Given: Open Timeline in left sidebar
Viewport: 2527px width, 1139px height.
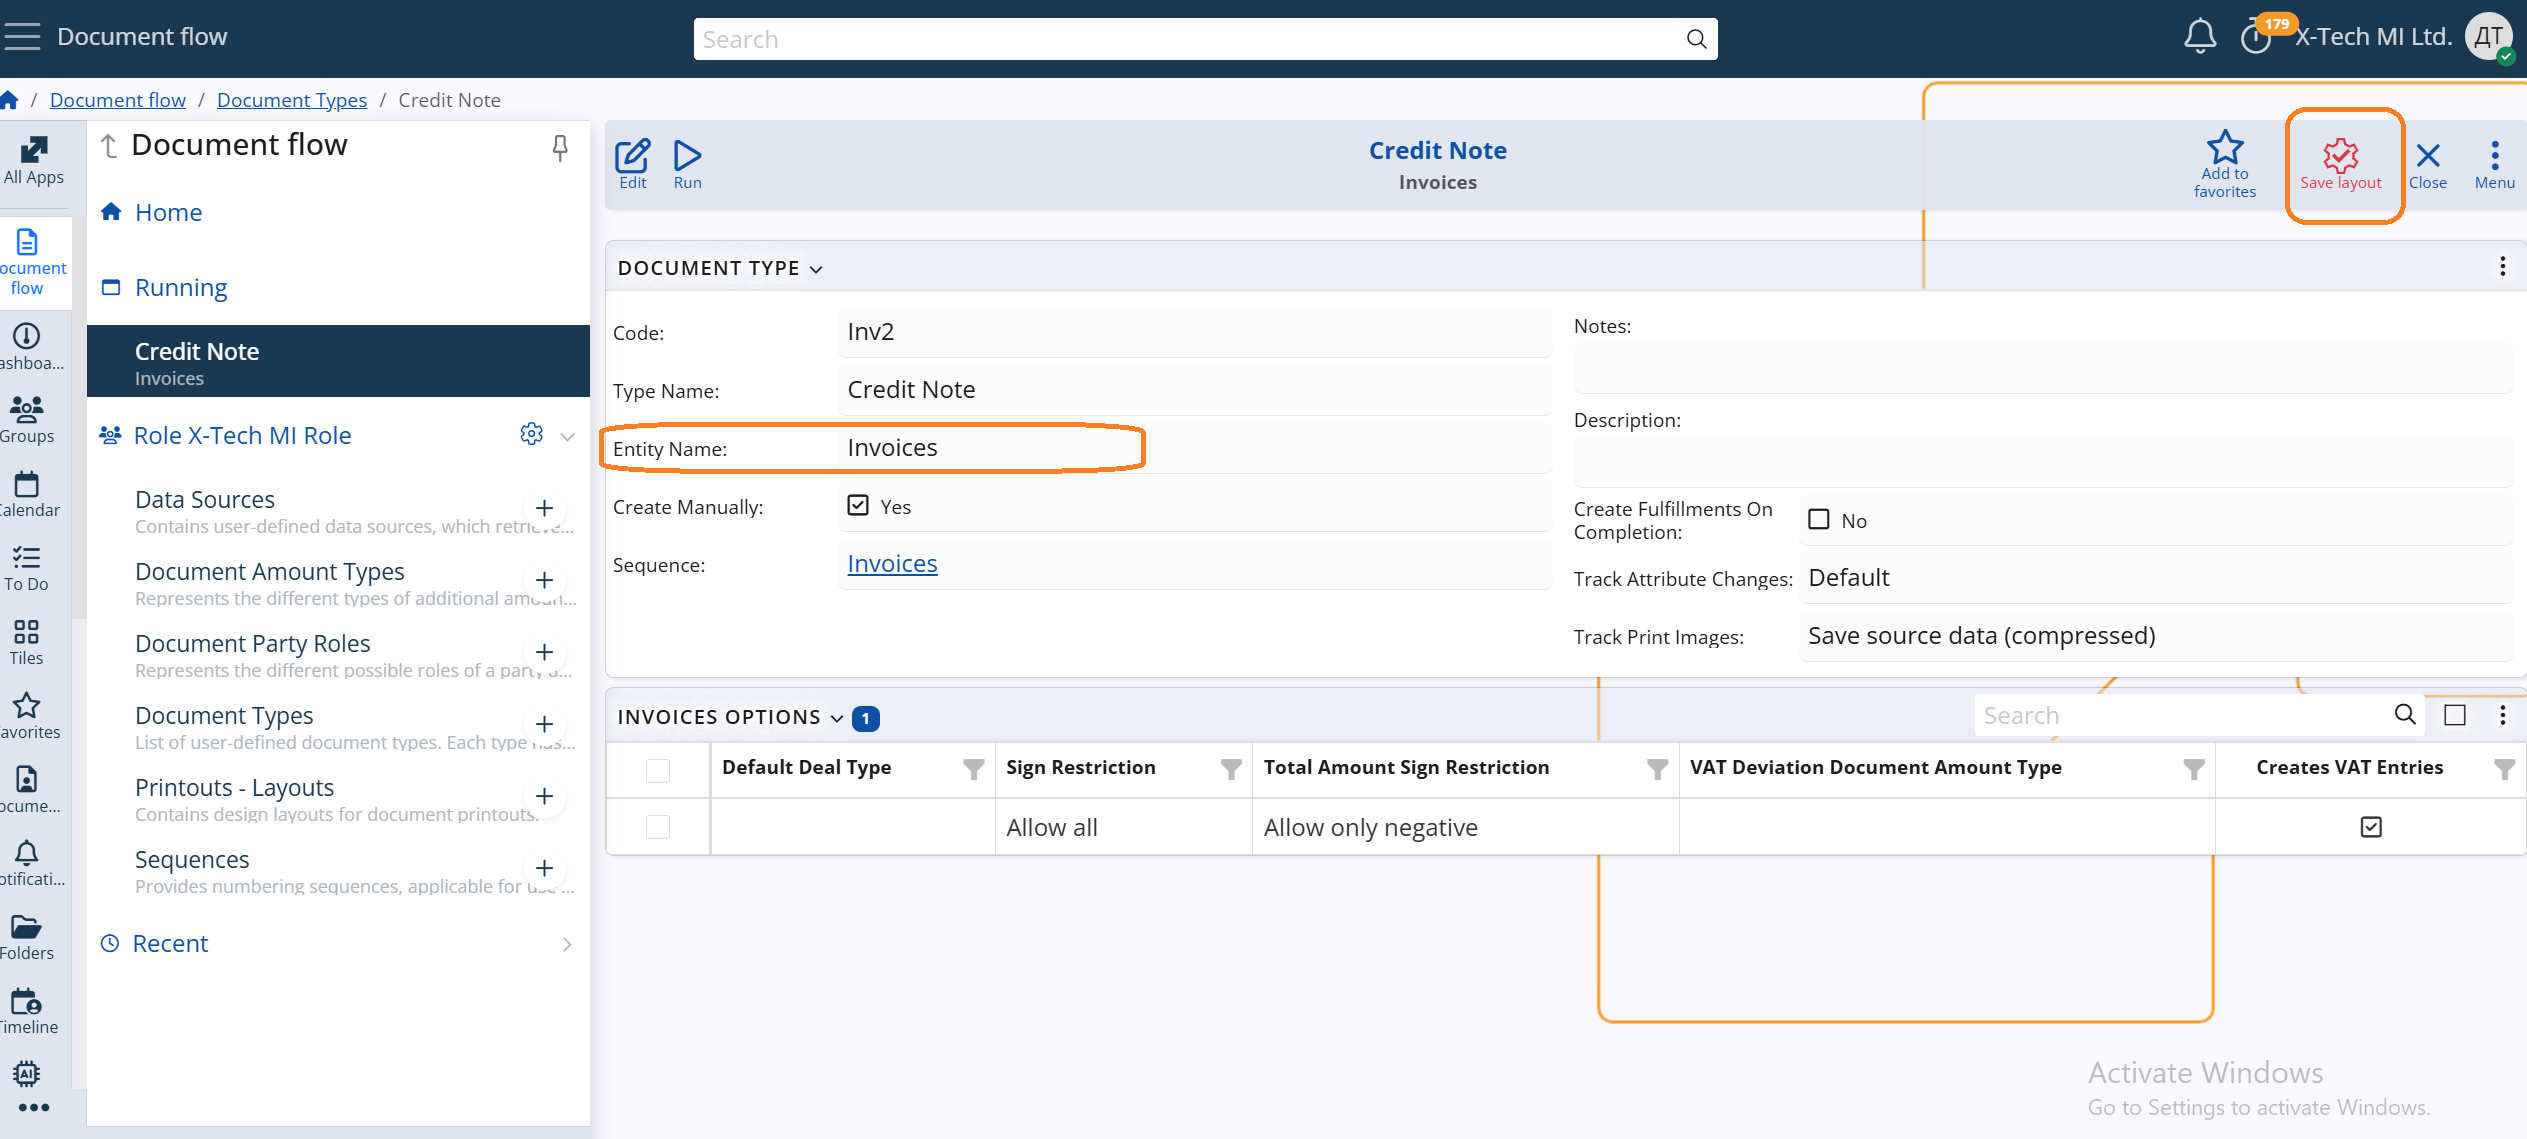Looking at the screenshot, I should 27,1011.
